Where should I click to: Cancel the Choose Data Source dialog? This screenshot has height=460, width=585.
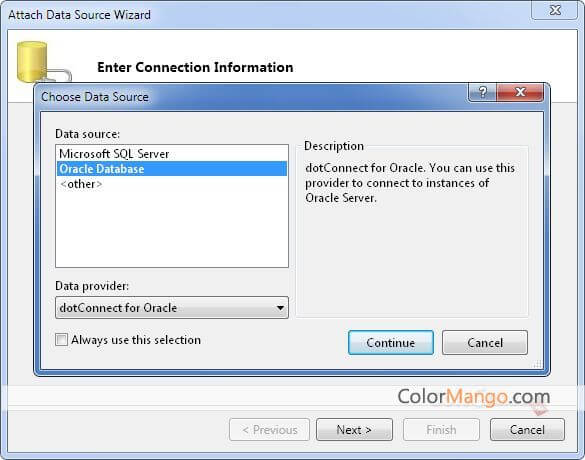pyautogui.click(x=485, y=342)
